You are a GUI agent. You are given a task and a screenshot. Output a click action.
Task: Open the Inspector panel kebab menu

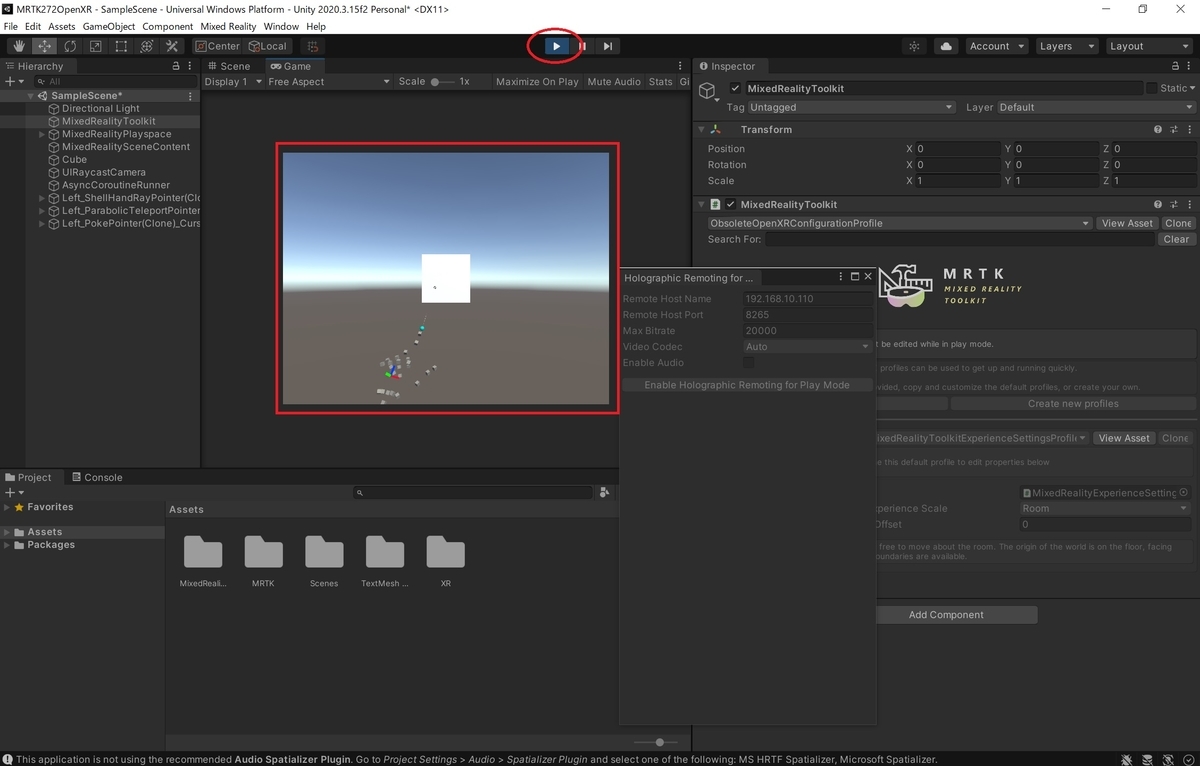point(1188,66)
